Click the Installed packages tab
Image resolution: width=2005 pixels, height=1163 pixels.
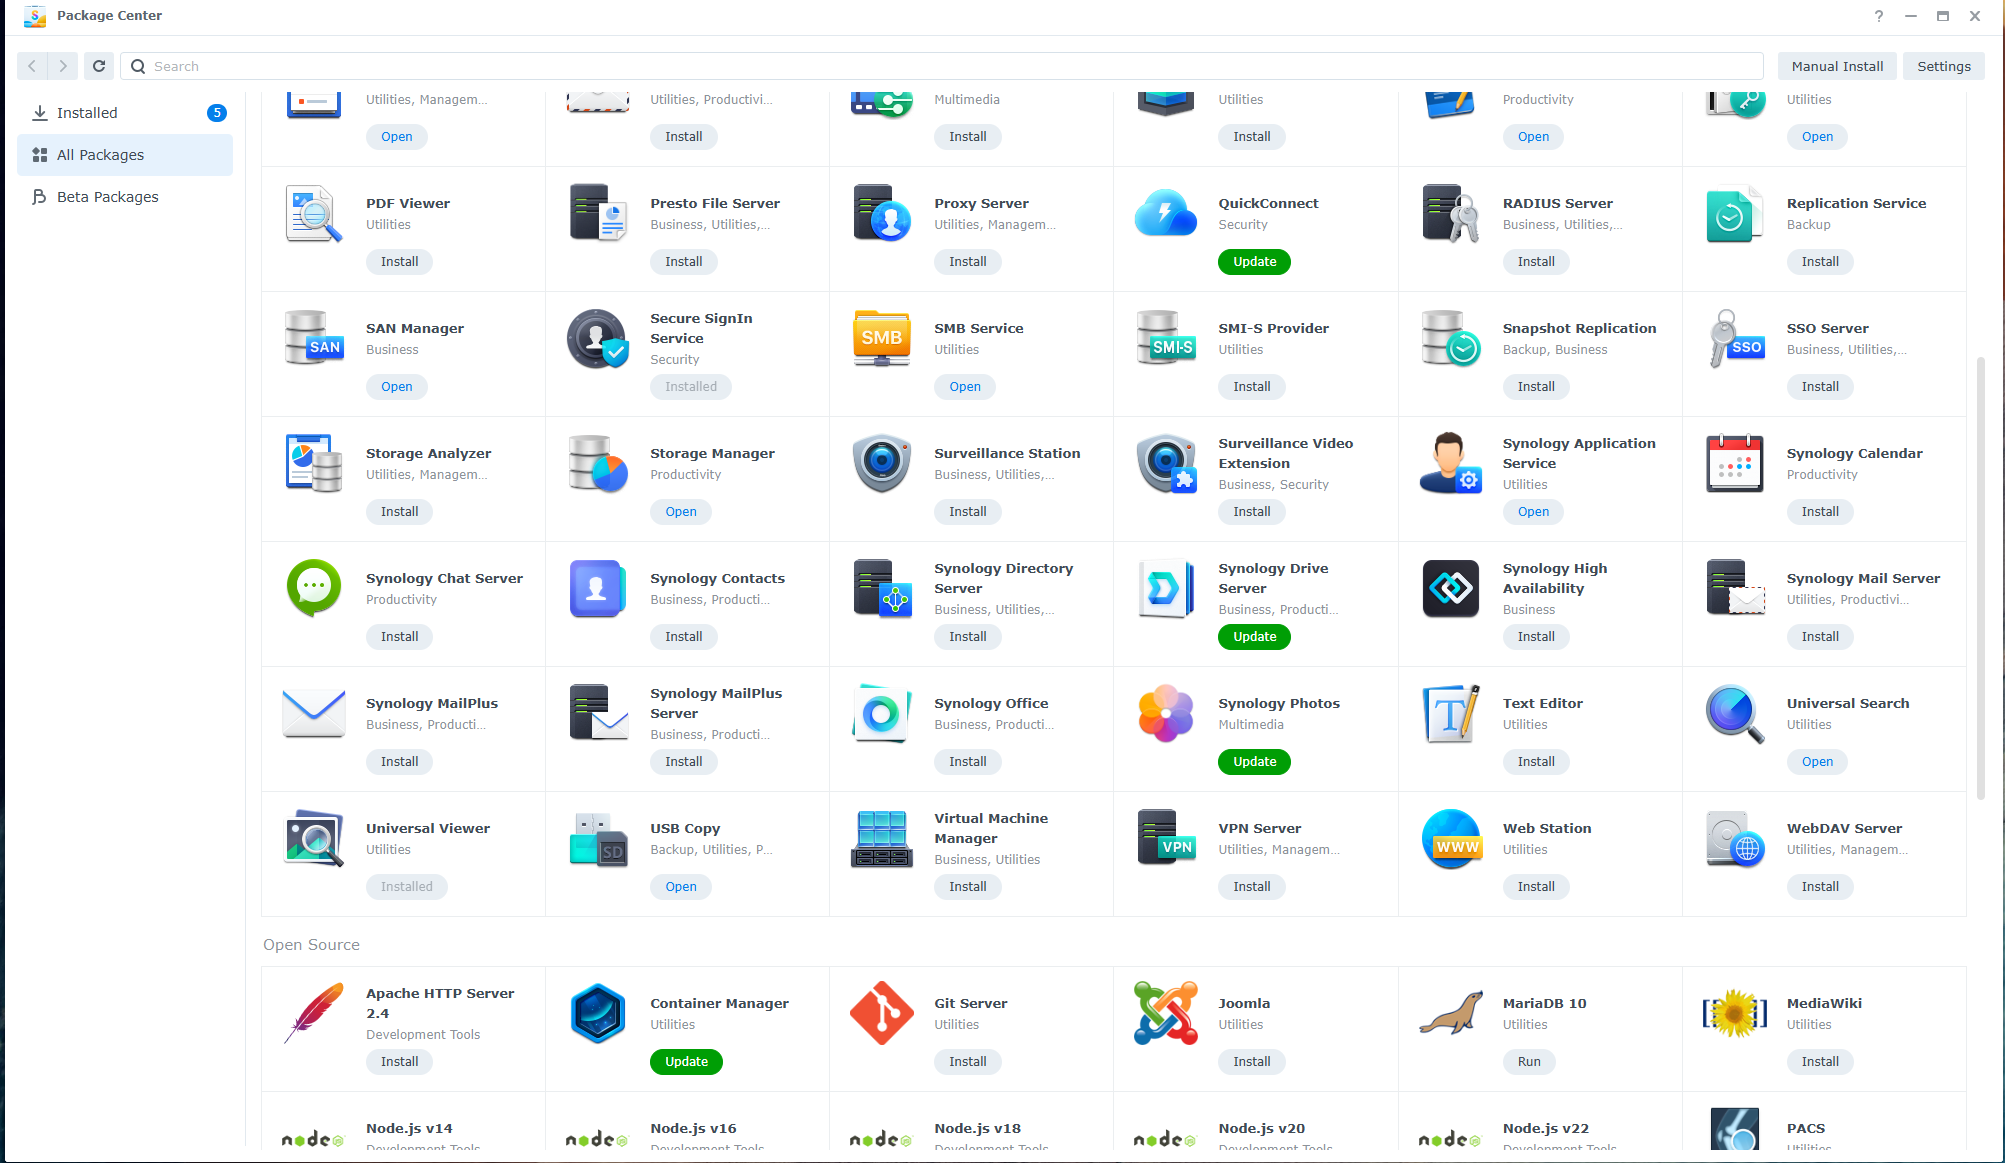point(87,112)
